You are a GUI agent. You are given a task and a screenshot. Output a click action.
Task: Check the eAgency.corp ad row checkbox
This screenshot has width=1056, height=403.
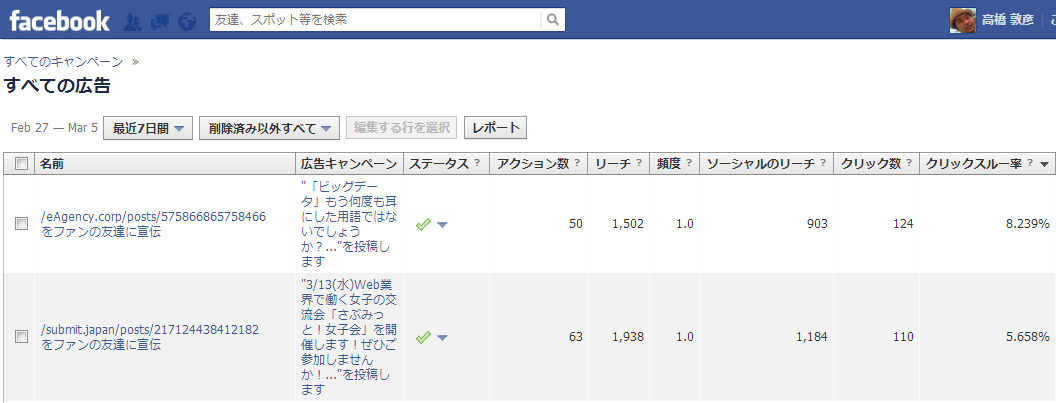[x=21, y=224]
